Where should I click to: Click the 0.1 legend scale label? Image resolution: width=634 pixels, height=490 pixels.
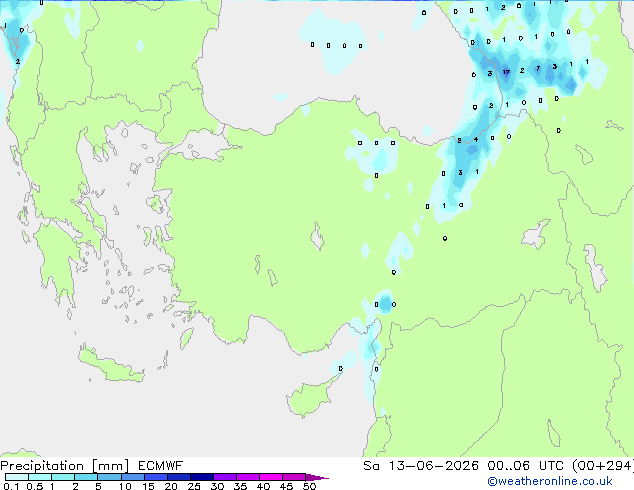point(11,486)
